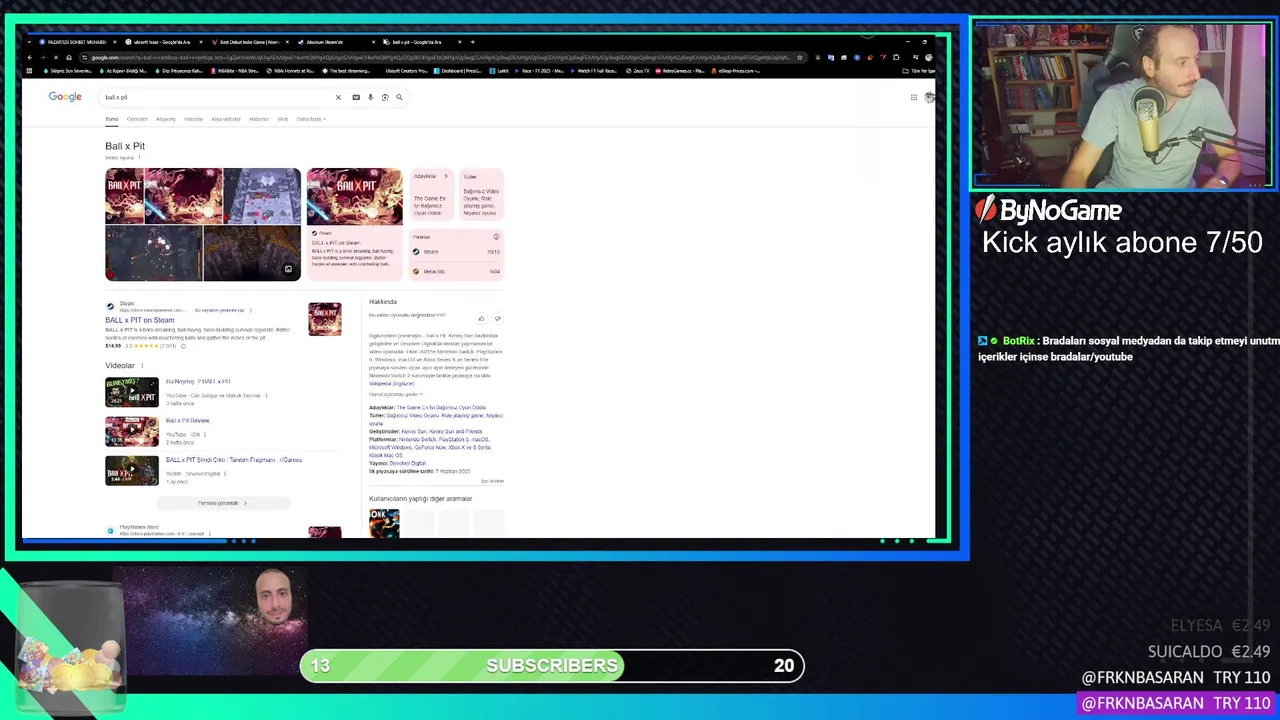Open Reddit BALL x PIT Şimdi Çıktı video

pos(132,470)
